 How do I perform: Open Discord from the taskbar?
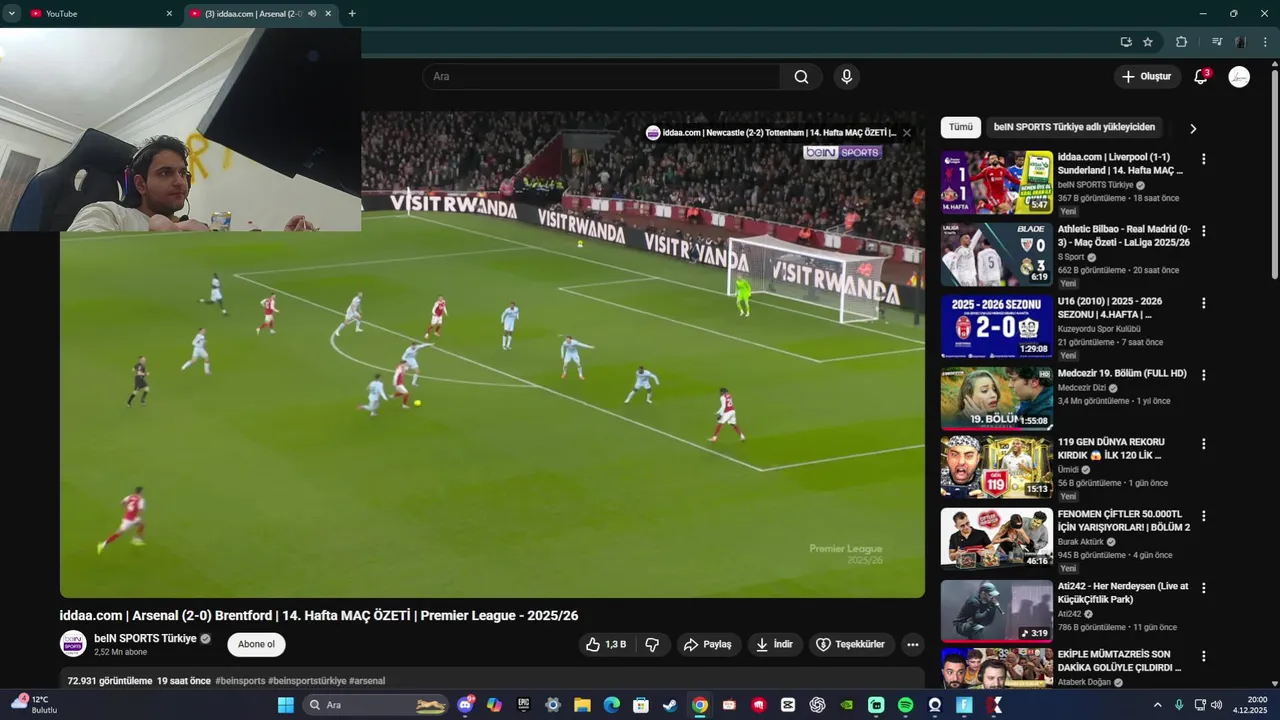[465, 705]
